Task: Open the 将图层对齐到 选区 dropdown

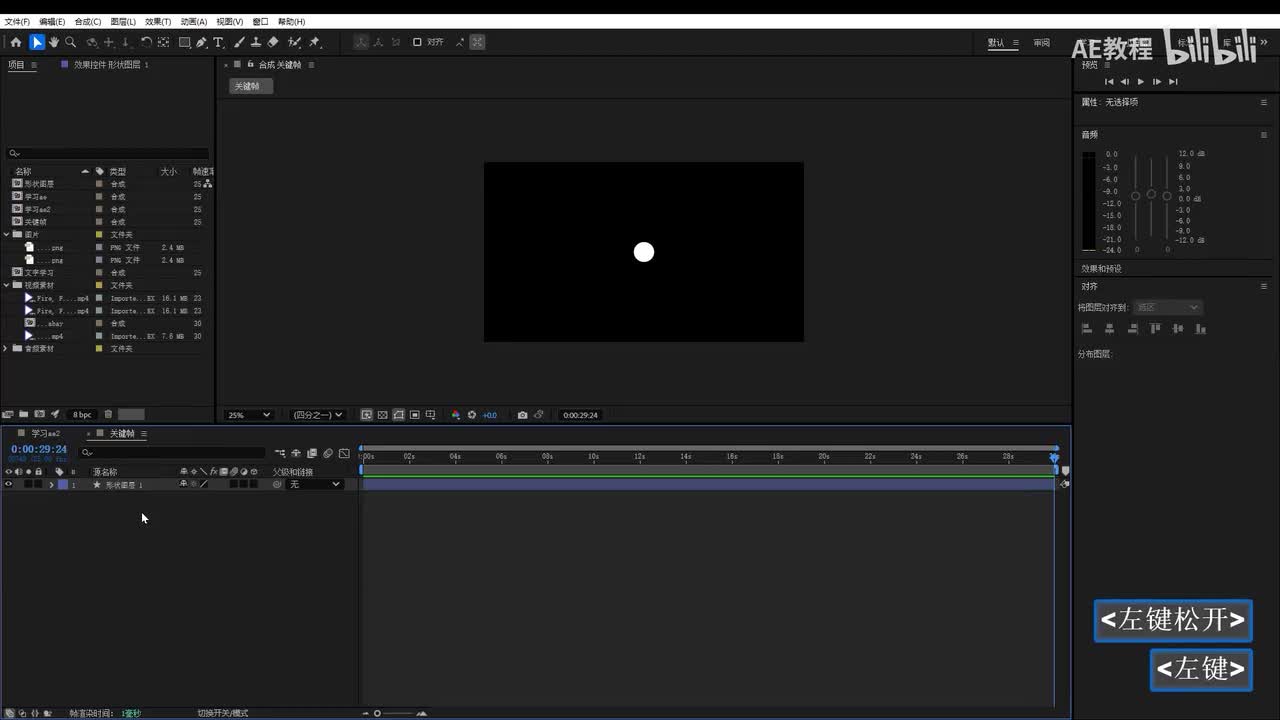Action: pos(1167,307)
